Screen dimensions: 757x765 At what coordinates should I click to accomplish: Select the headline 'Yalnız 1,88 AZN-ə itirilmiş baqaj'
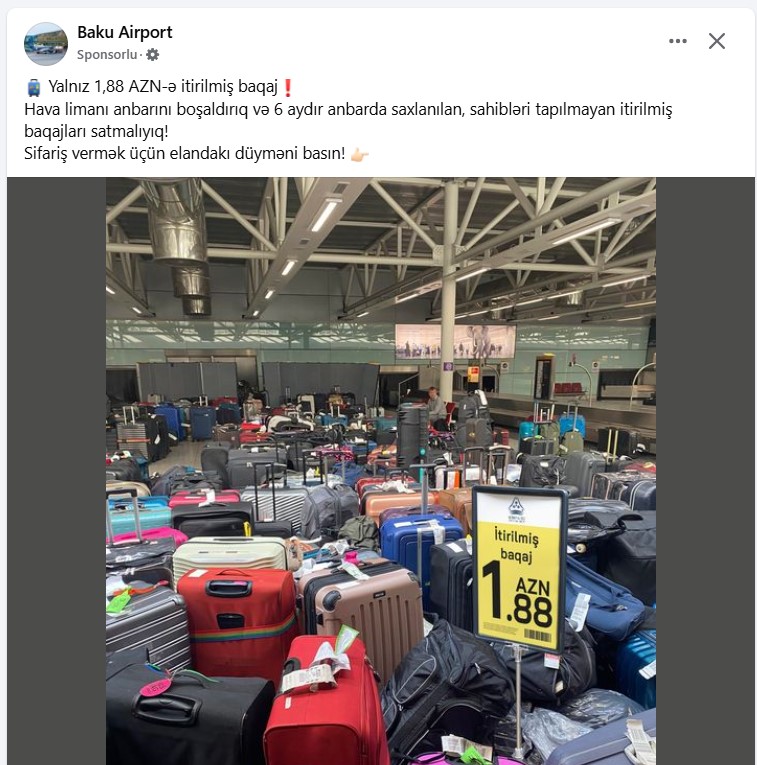[163, 87]
